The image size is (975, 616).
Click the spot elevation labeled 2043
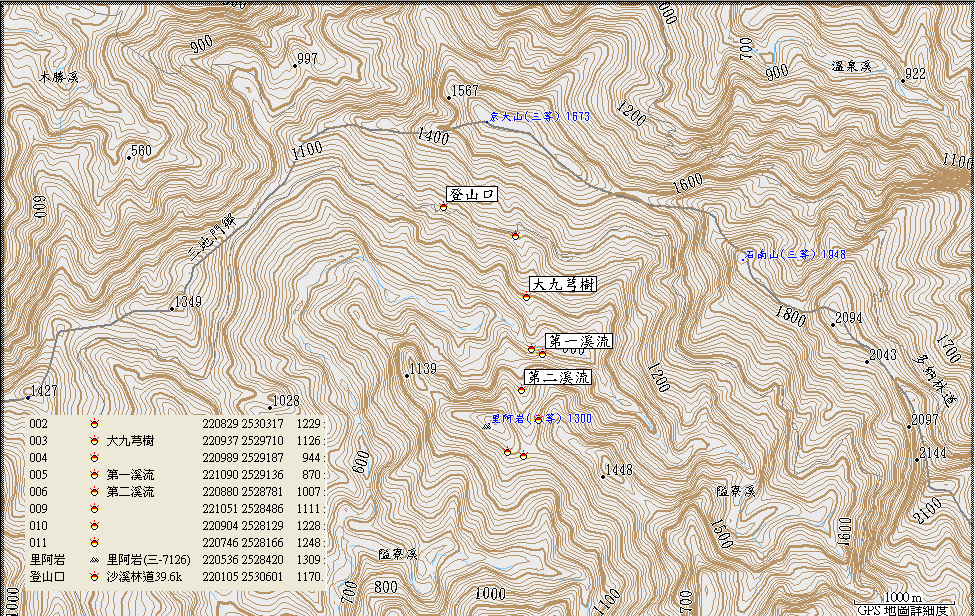(x=881, y=356)
